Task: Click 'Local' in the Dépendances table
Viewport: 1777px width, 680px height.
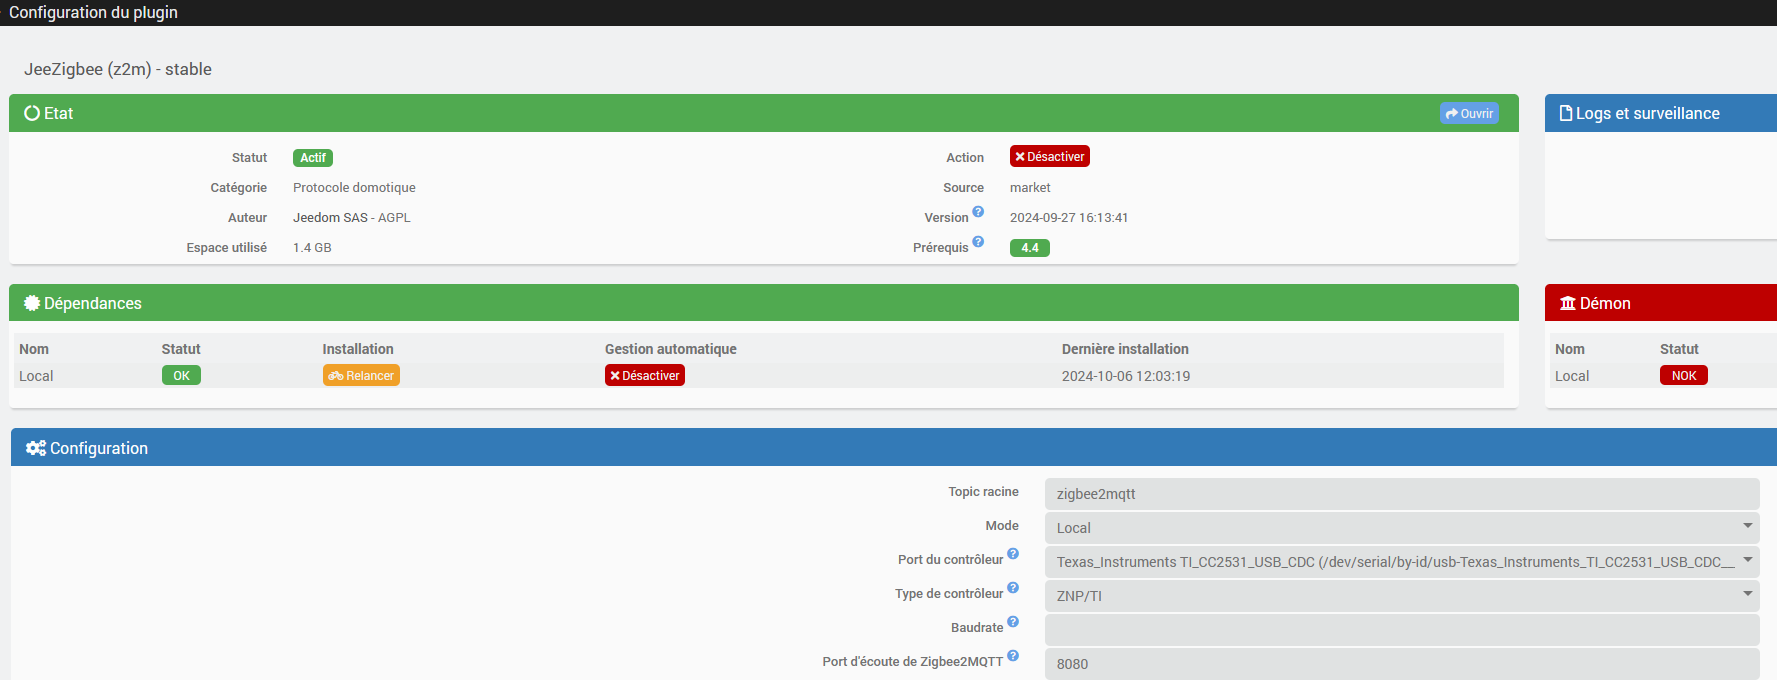Action: [x=36, y=376]
